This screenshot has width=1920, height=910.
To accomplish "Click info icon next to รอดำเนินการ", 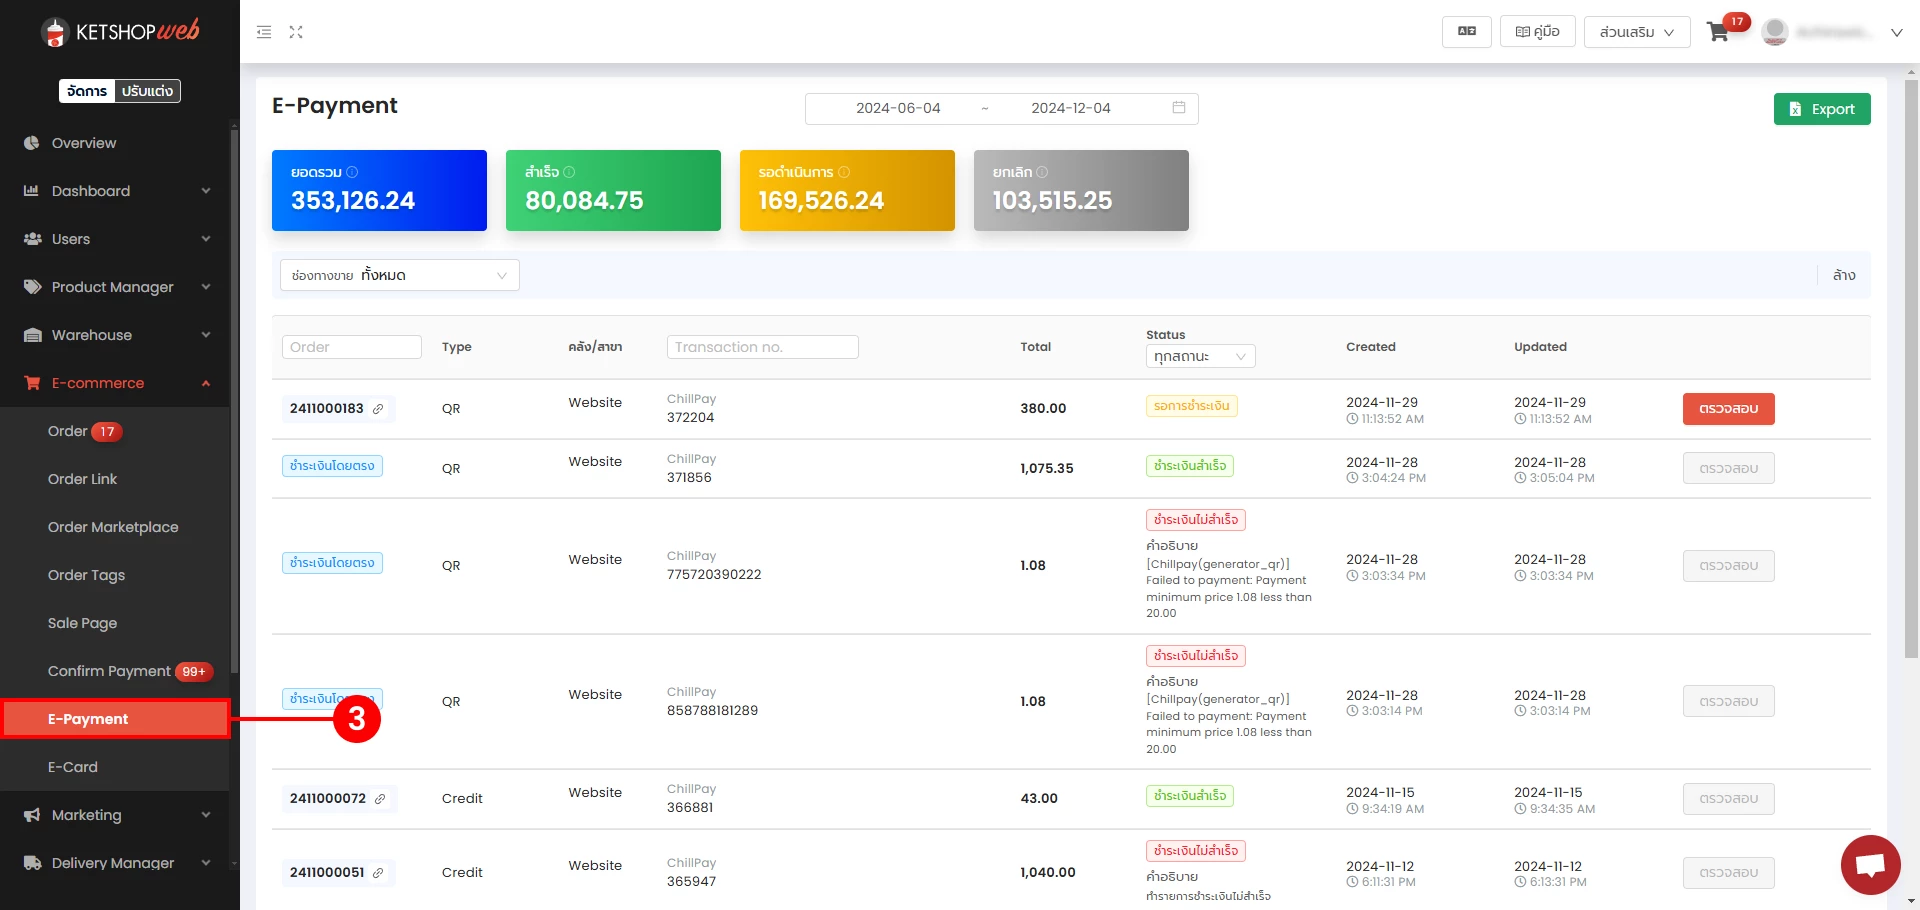I will coord(844,172).
